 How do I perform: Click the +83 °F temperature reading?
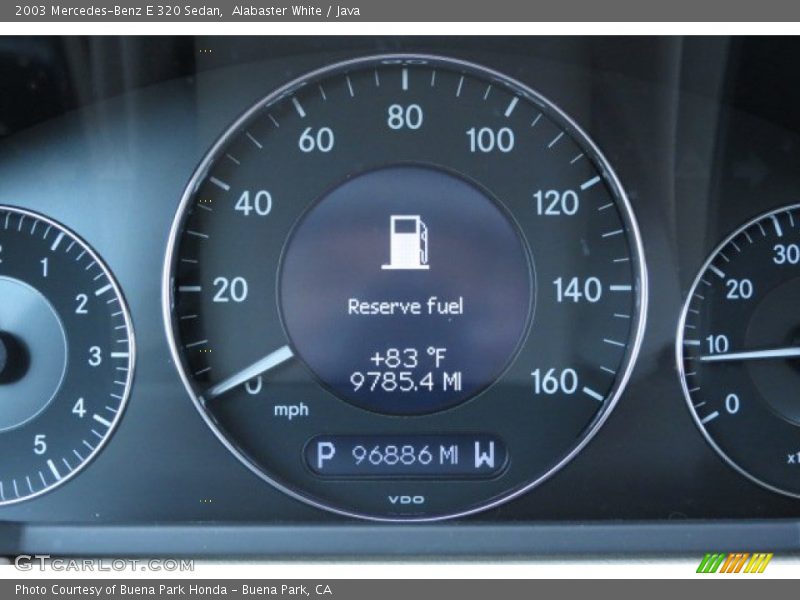pos(408,358)
